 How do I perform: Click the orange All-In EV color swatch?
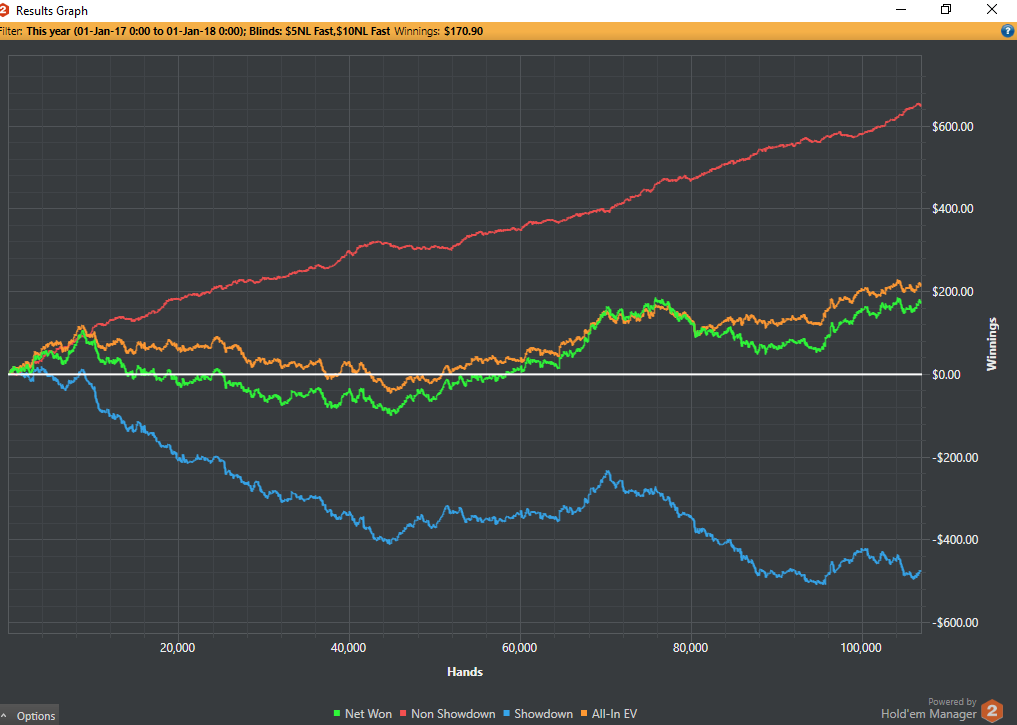point(584,714)
